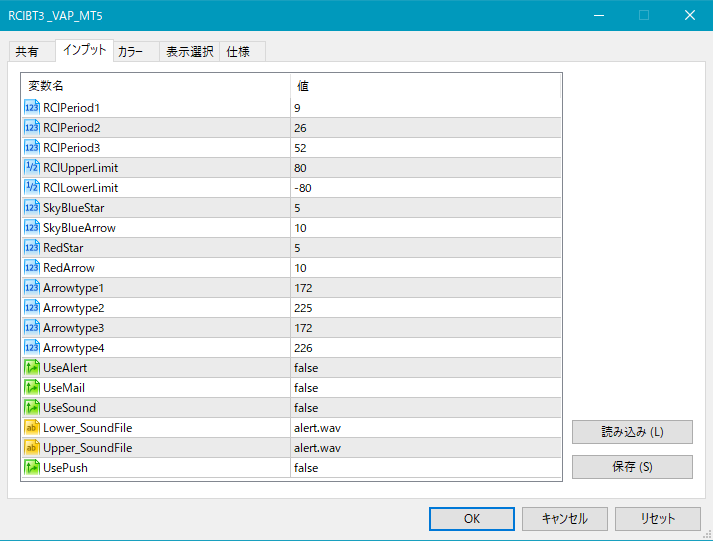Minimize the RCIBT3_VAP_MT5 dialog
Viewport: 713px width, 541px height.
[x=599, y=15]
